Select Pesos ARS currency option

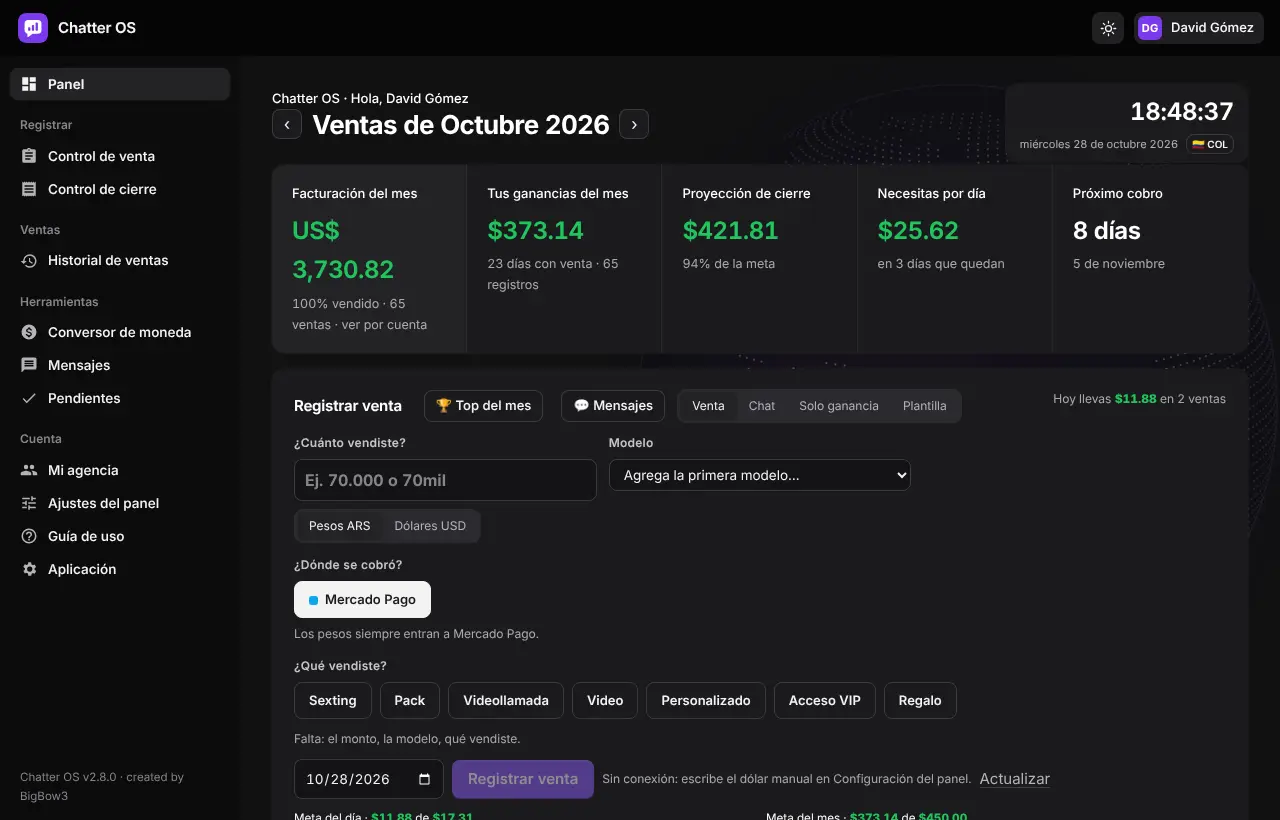click(340, 526)
